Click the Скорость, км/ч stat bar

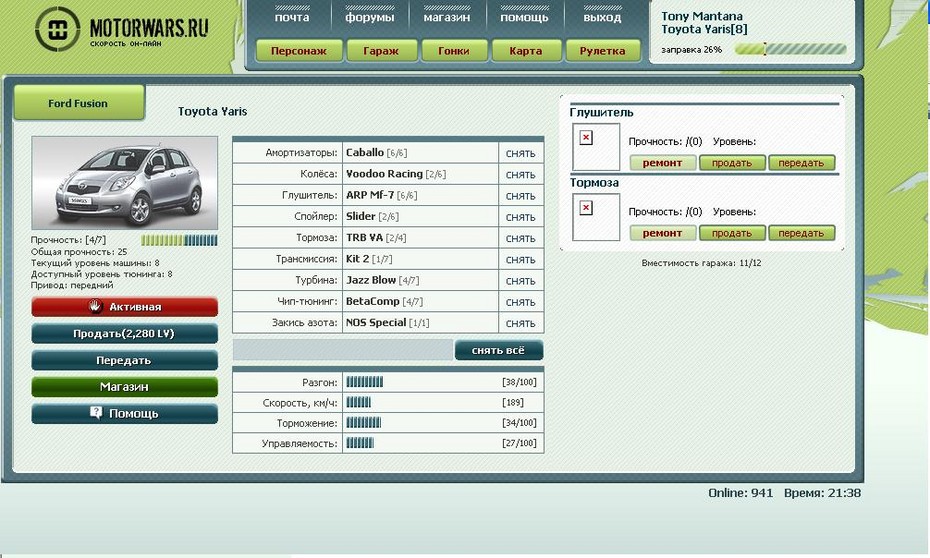click(359, 403)
